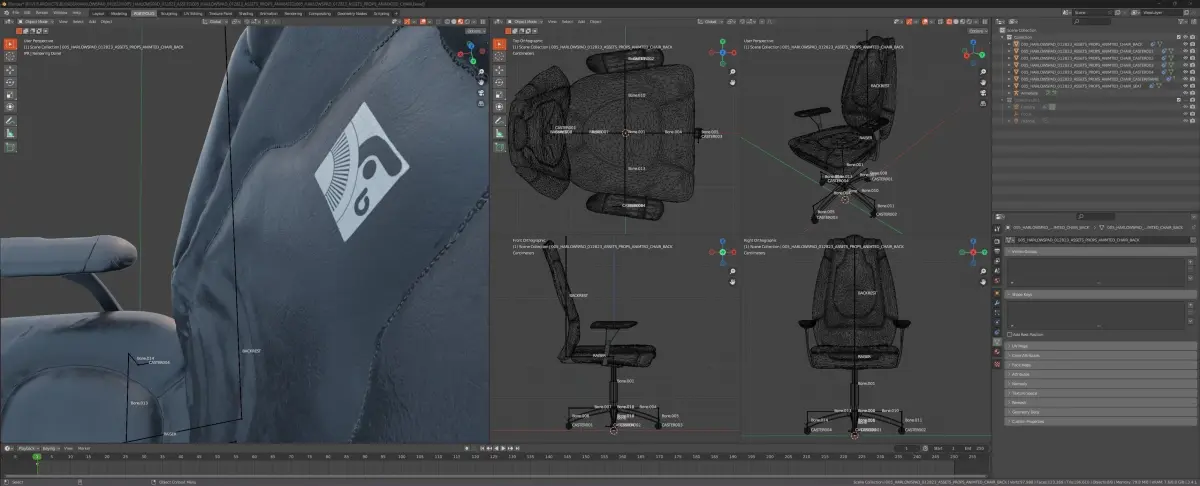This screenshot has height=486, width=1200.
Task: Click the axis gizmo in Top Orthographic view
Action: tap(722, 53)
